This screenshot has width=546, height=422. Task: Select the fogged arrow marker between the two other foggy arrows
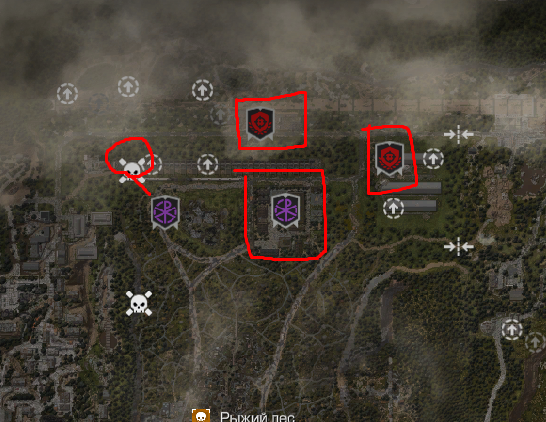pos(99,103)
